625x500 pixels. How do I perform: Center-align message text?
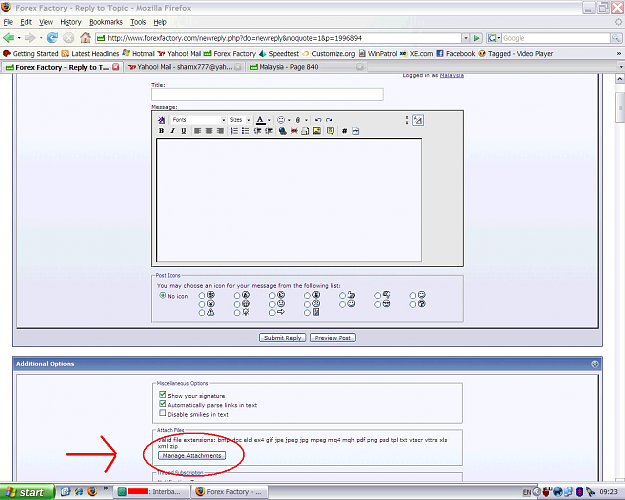(x=209, y=131)
